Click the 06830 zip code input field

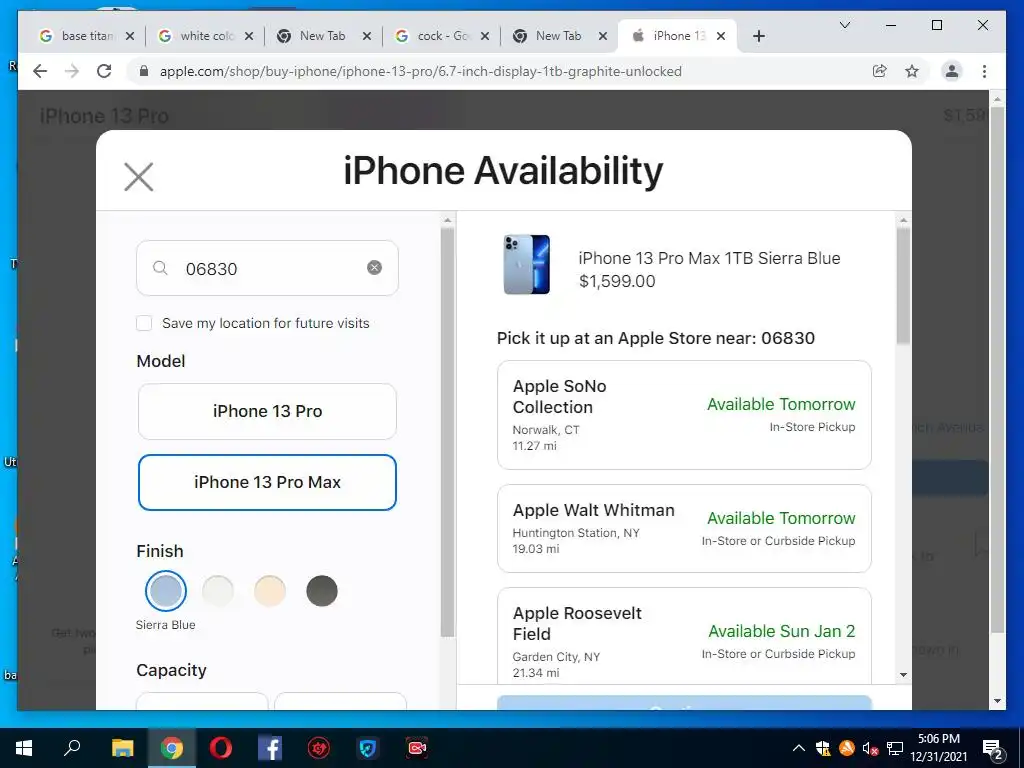pyautogui.click(x=267, y=268)
